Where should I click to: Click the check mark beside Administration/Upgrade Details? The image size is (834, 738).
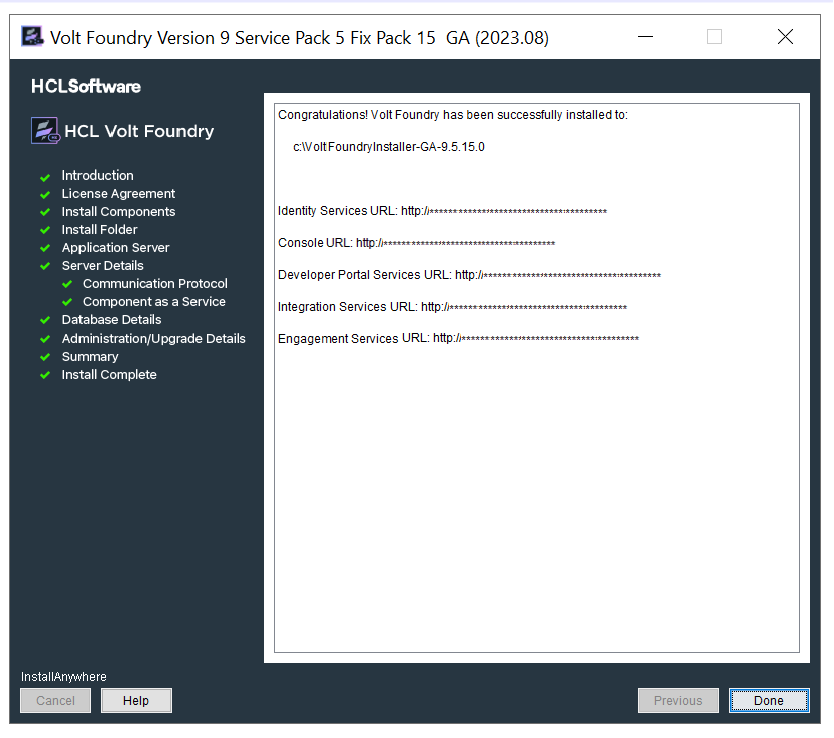[x=45, y=339]
